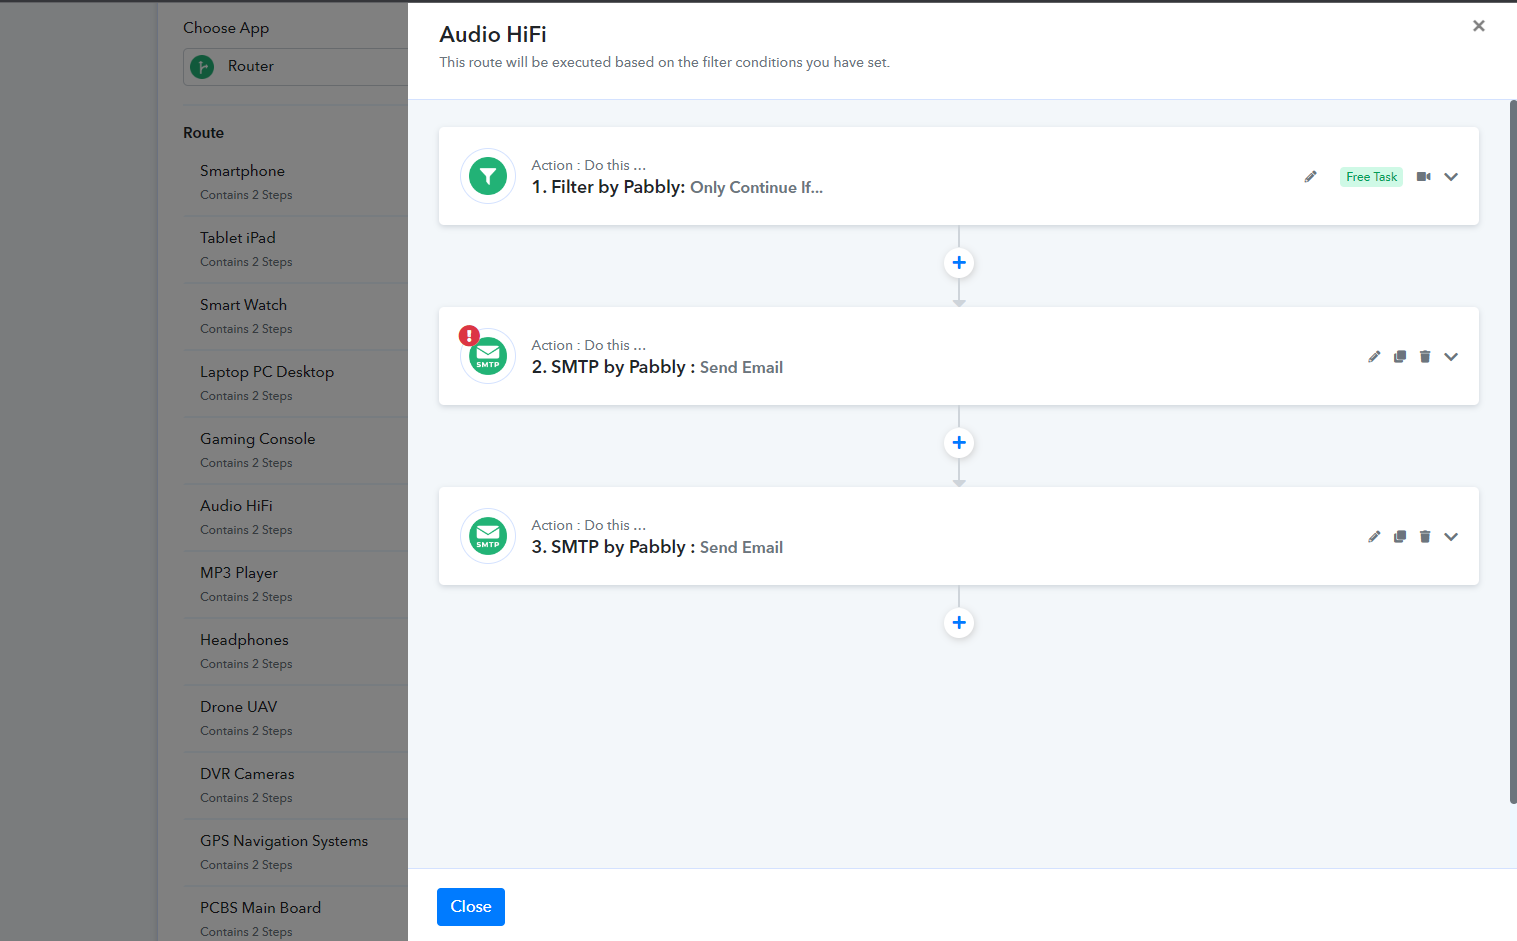Expand the Filter by Pabbly step chevron
The image size is (1517, 941).
point(1451,177)
